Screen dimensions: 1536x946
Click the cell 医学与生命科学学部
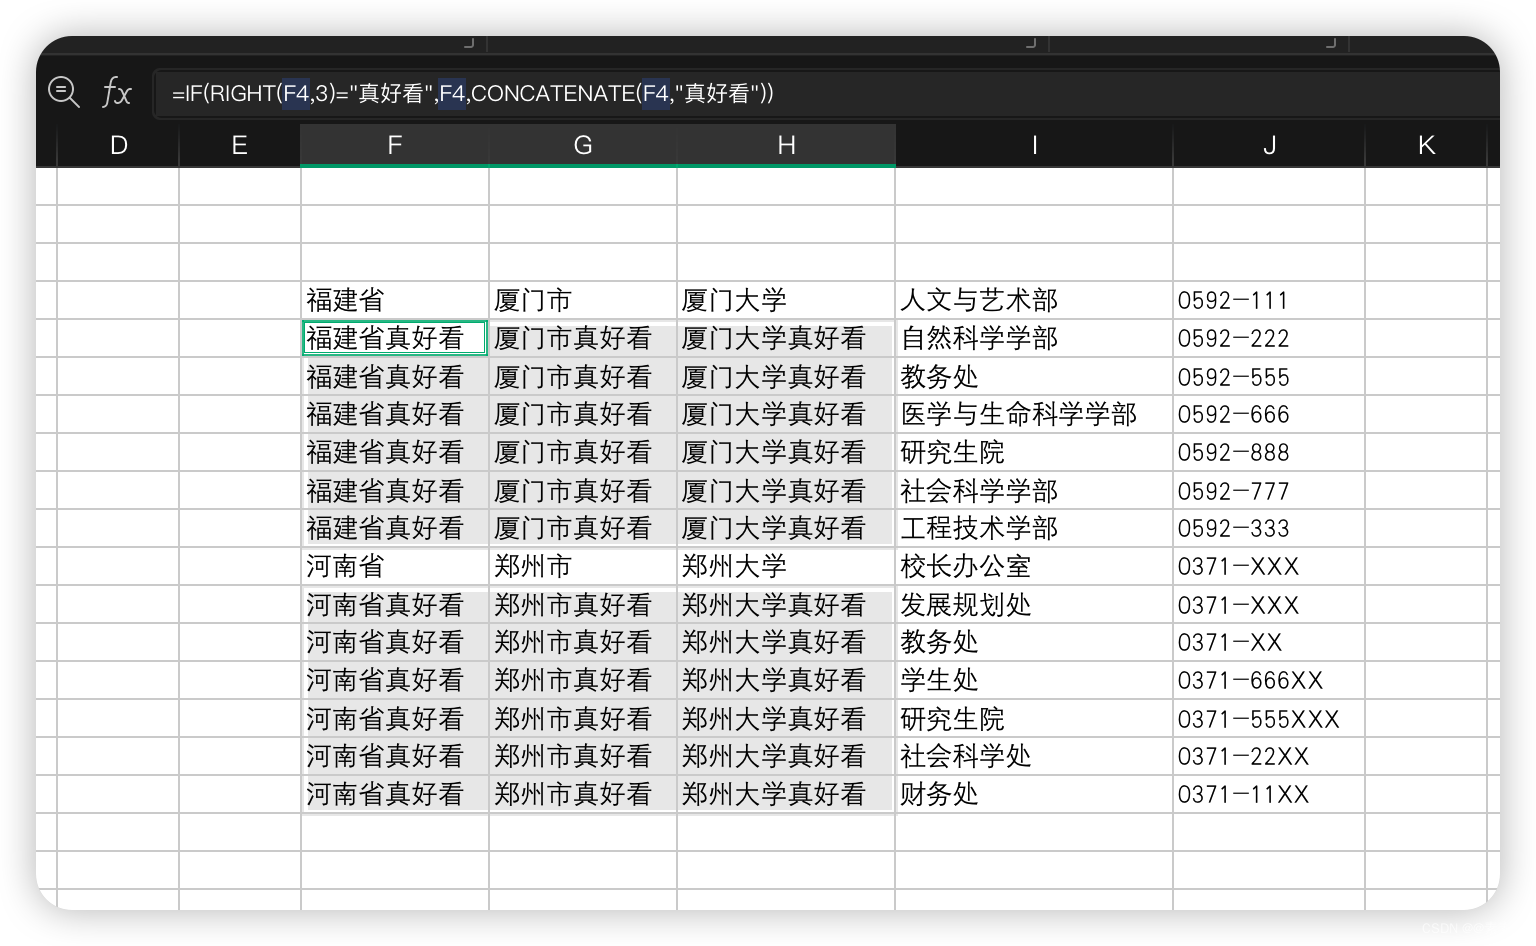pos(1034,414)
